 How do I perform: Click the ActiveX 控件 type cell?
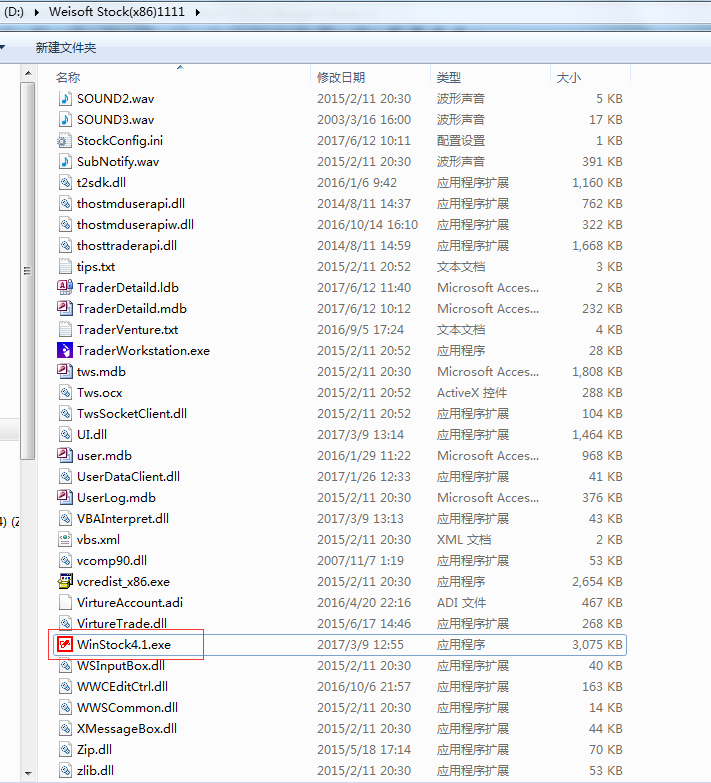[x=472, y=392]
